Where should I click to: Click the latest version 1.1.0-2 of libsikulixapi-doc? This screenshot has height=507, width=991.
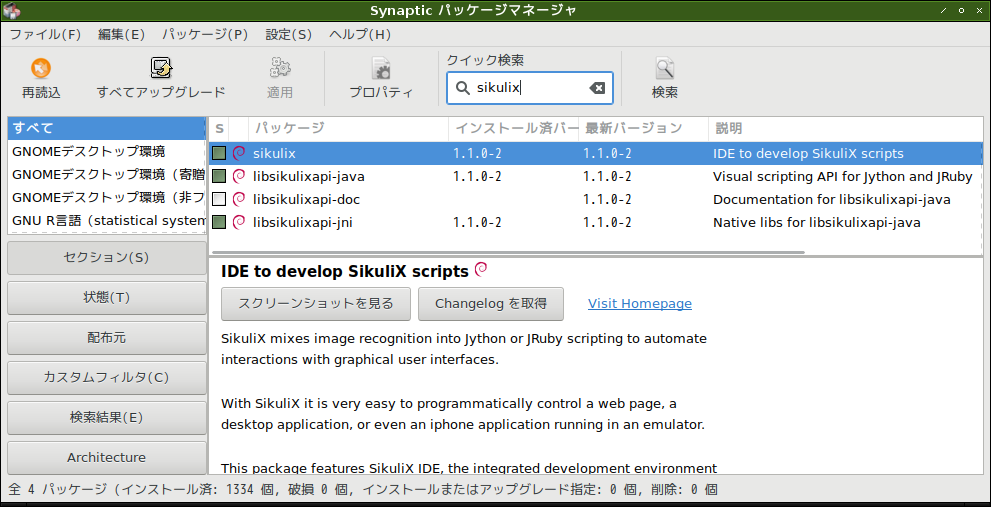pos(607,200)
